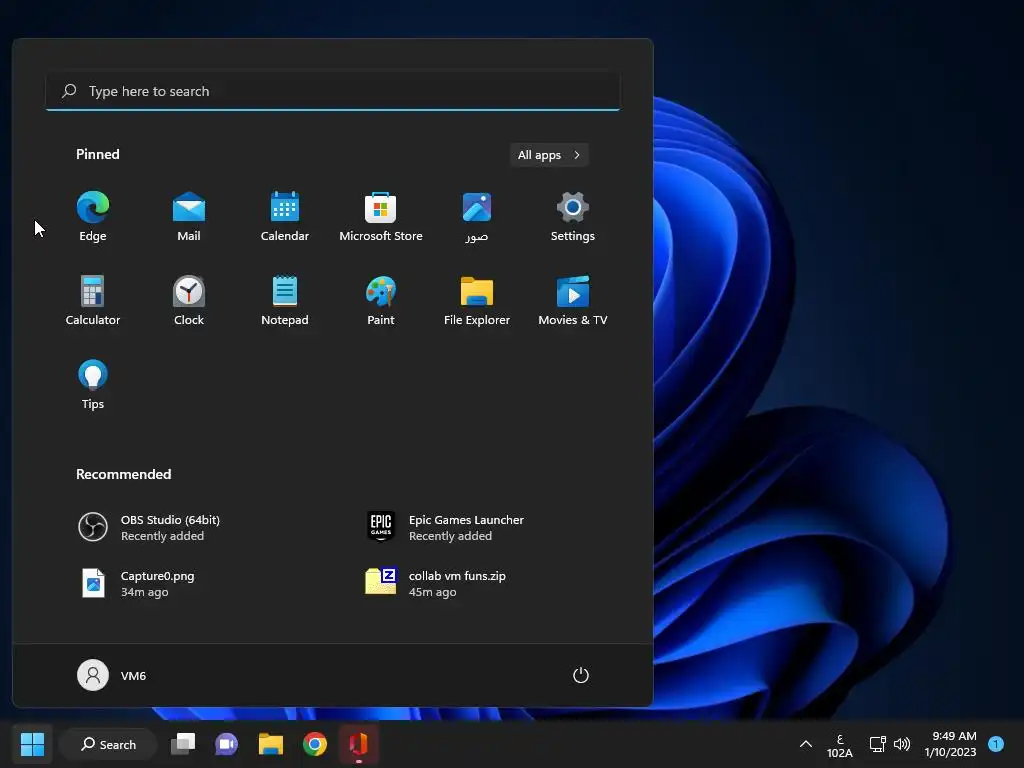
Task: Open Microsoft Store from pinned apps
Action: 381,217
